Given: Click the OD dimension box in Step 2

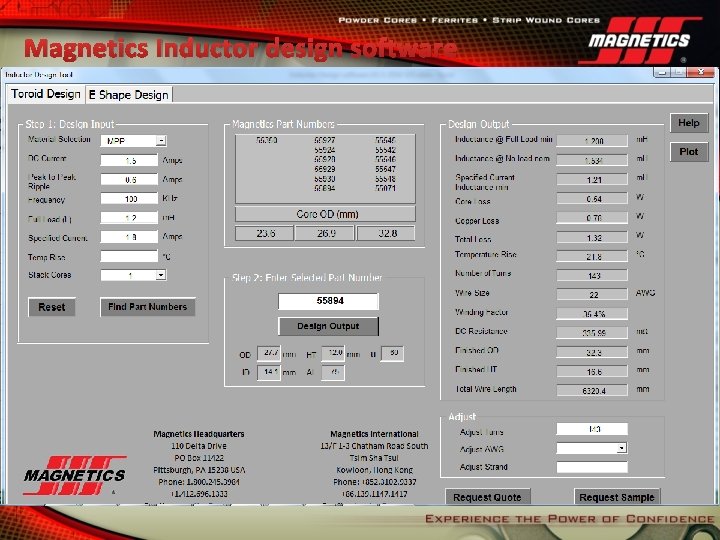Looking at the screenshot, I should 269,354.
